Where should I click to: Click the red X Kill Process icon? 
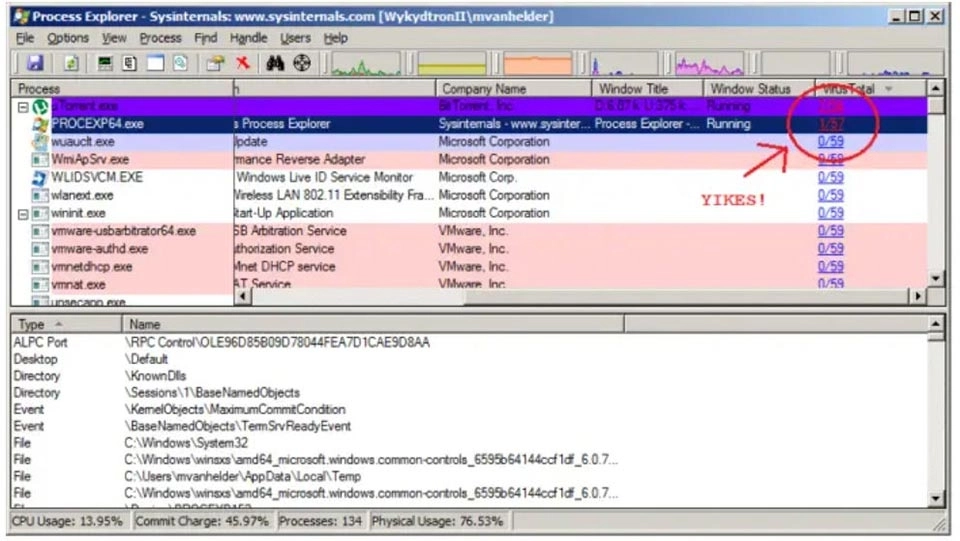(x=243, y=62)
